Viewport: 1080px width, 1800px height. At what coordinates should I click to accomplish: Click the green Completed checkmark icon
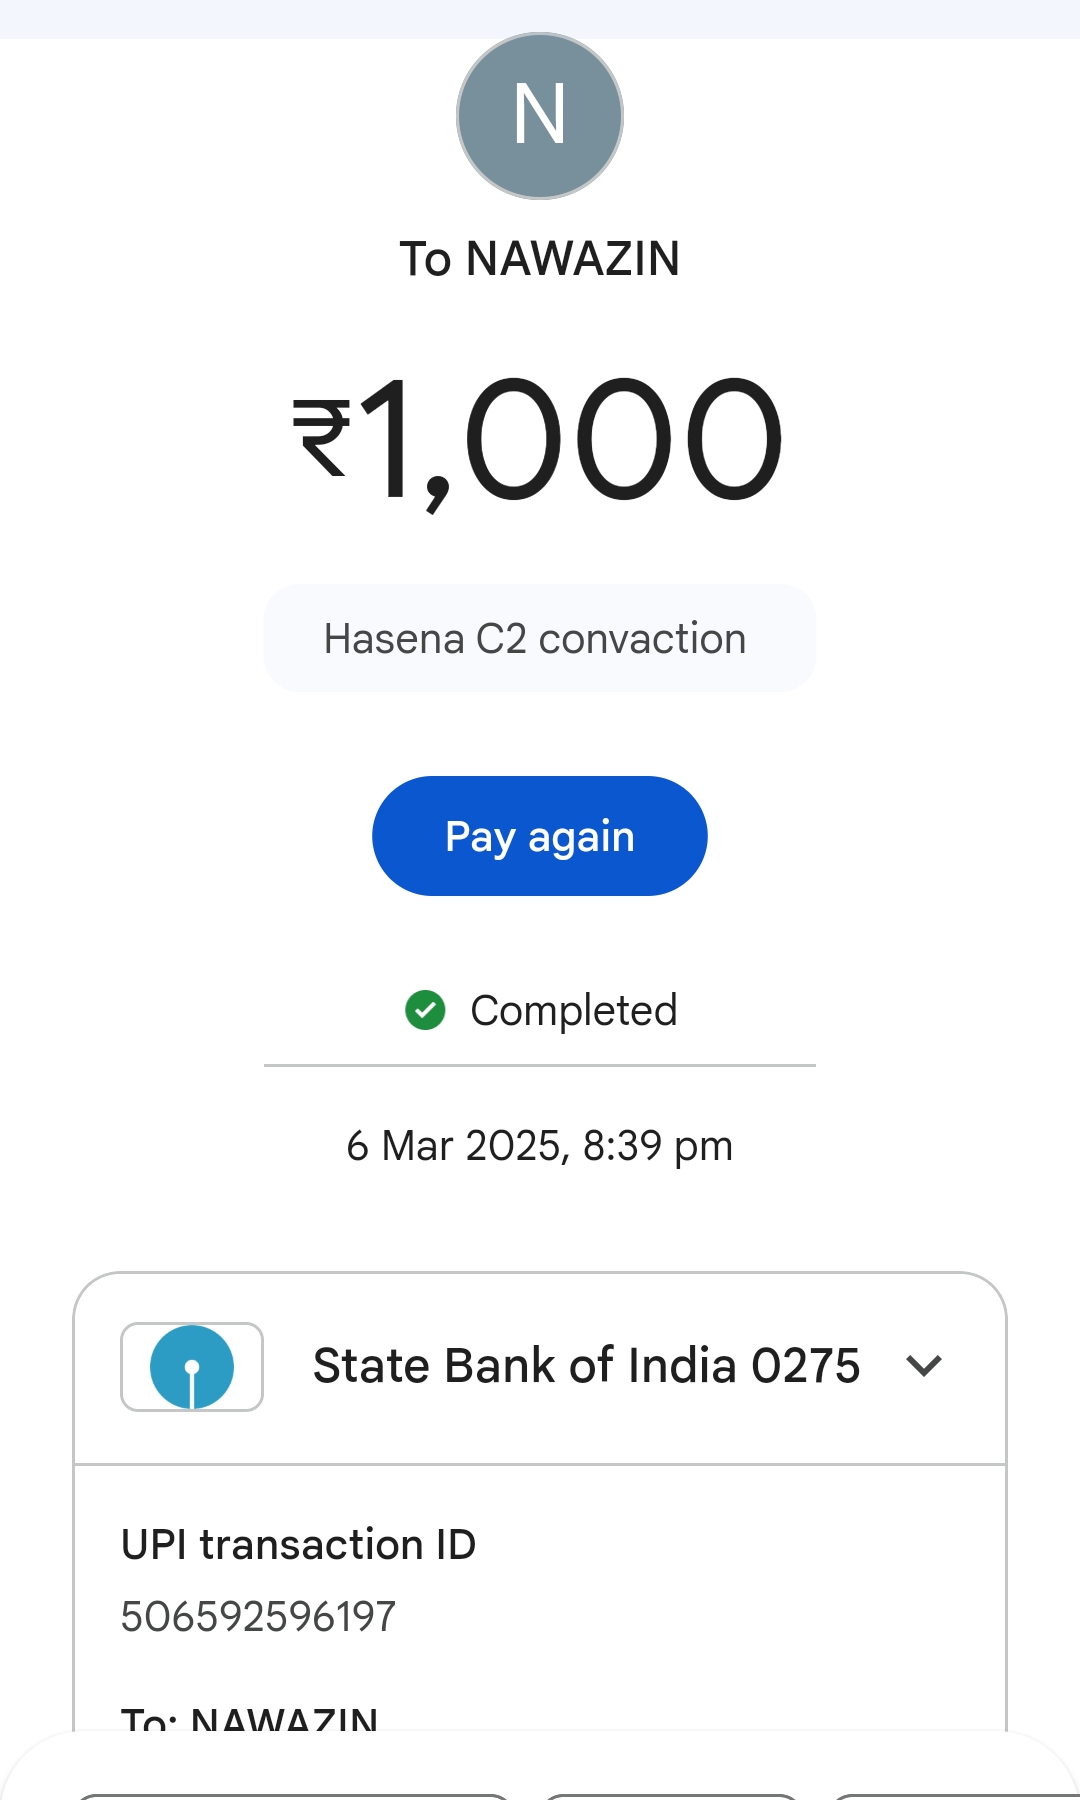(x=425, y=1010)
